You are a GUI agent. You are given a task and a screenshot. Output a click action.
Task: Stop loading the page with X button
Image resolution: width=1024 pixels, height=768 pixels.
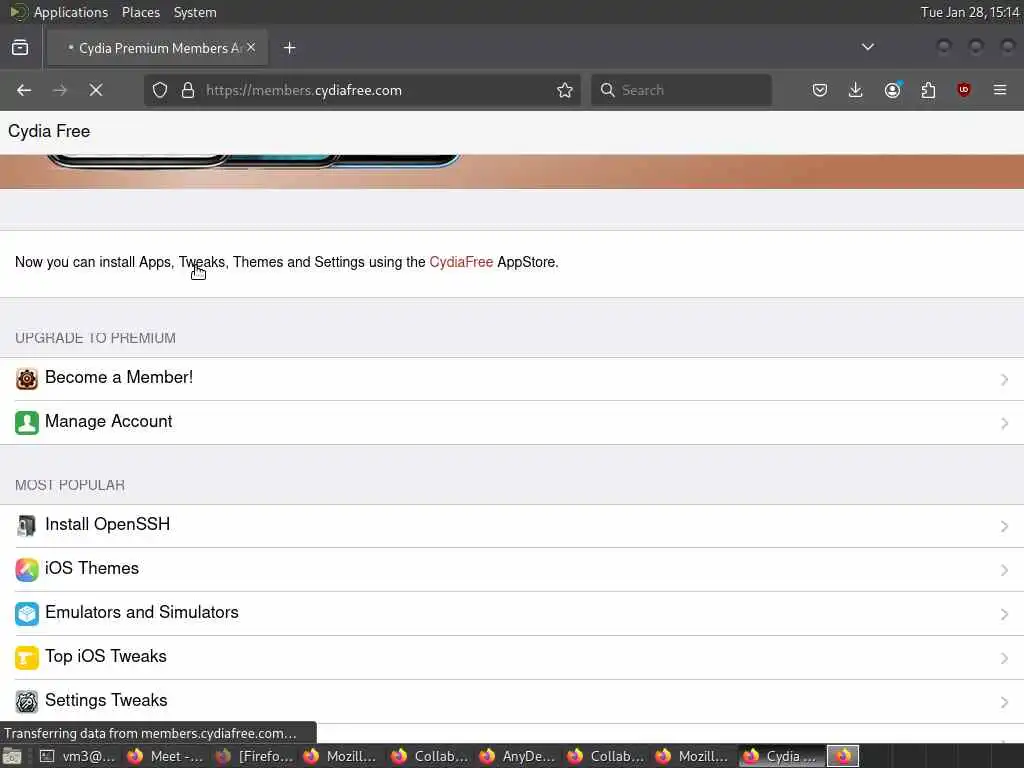pyautogui.click(x=96, y=90)
